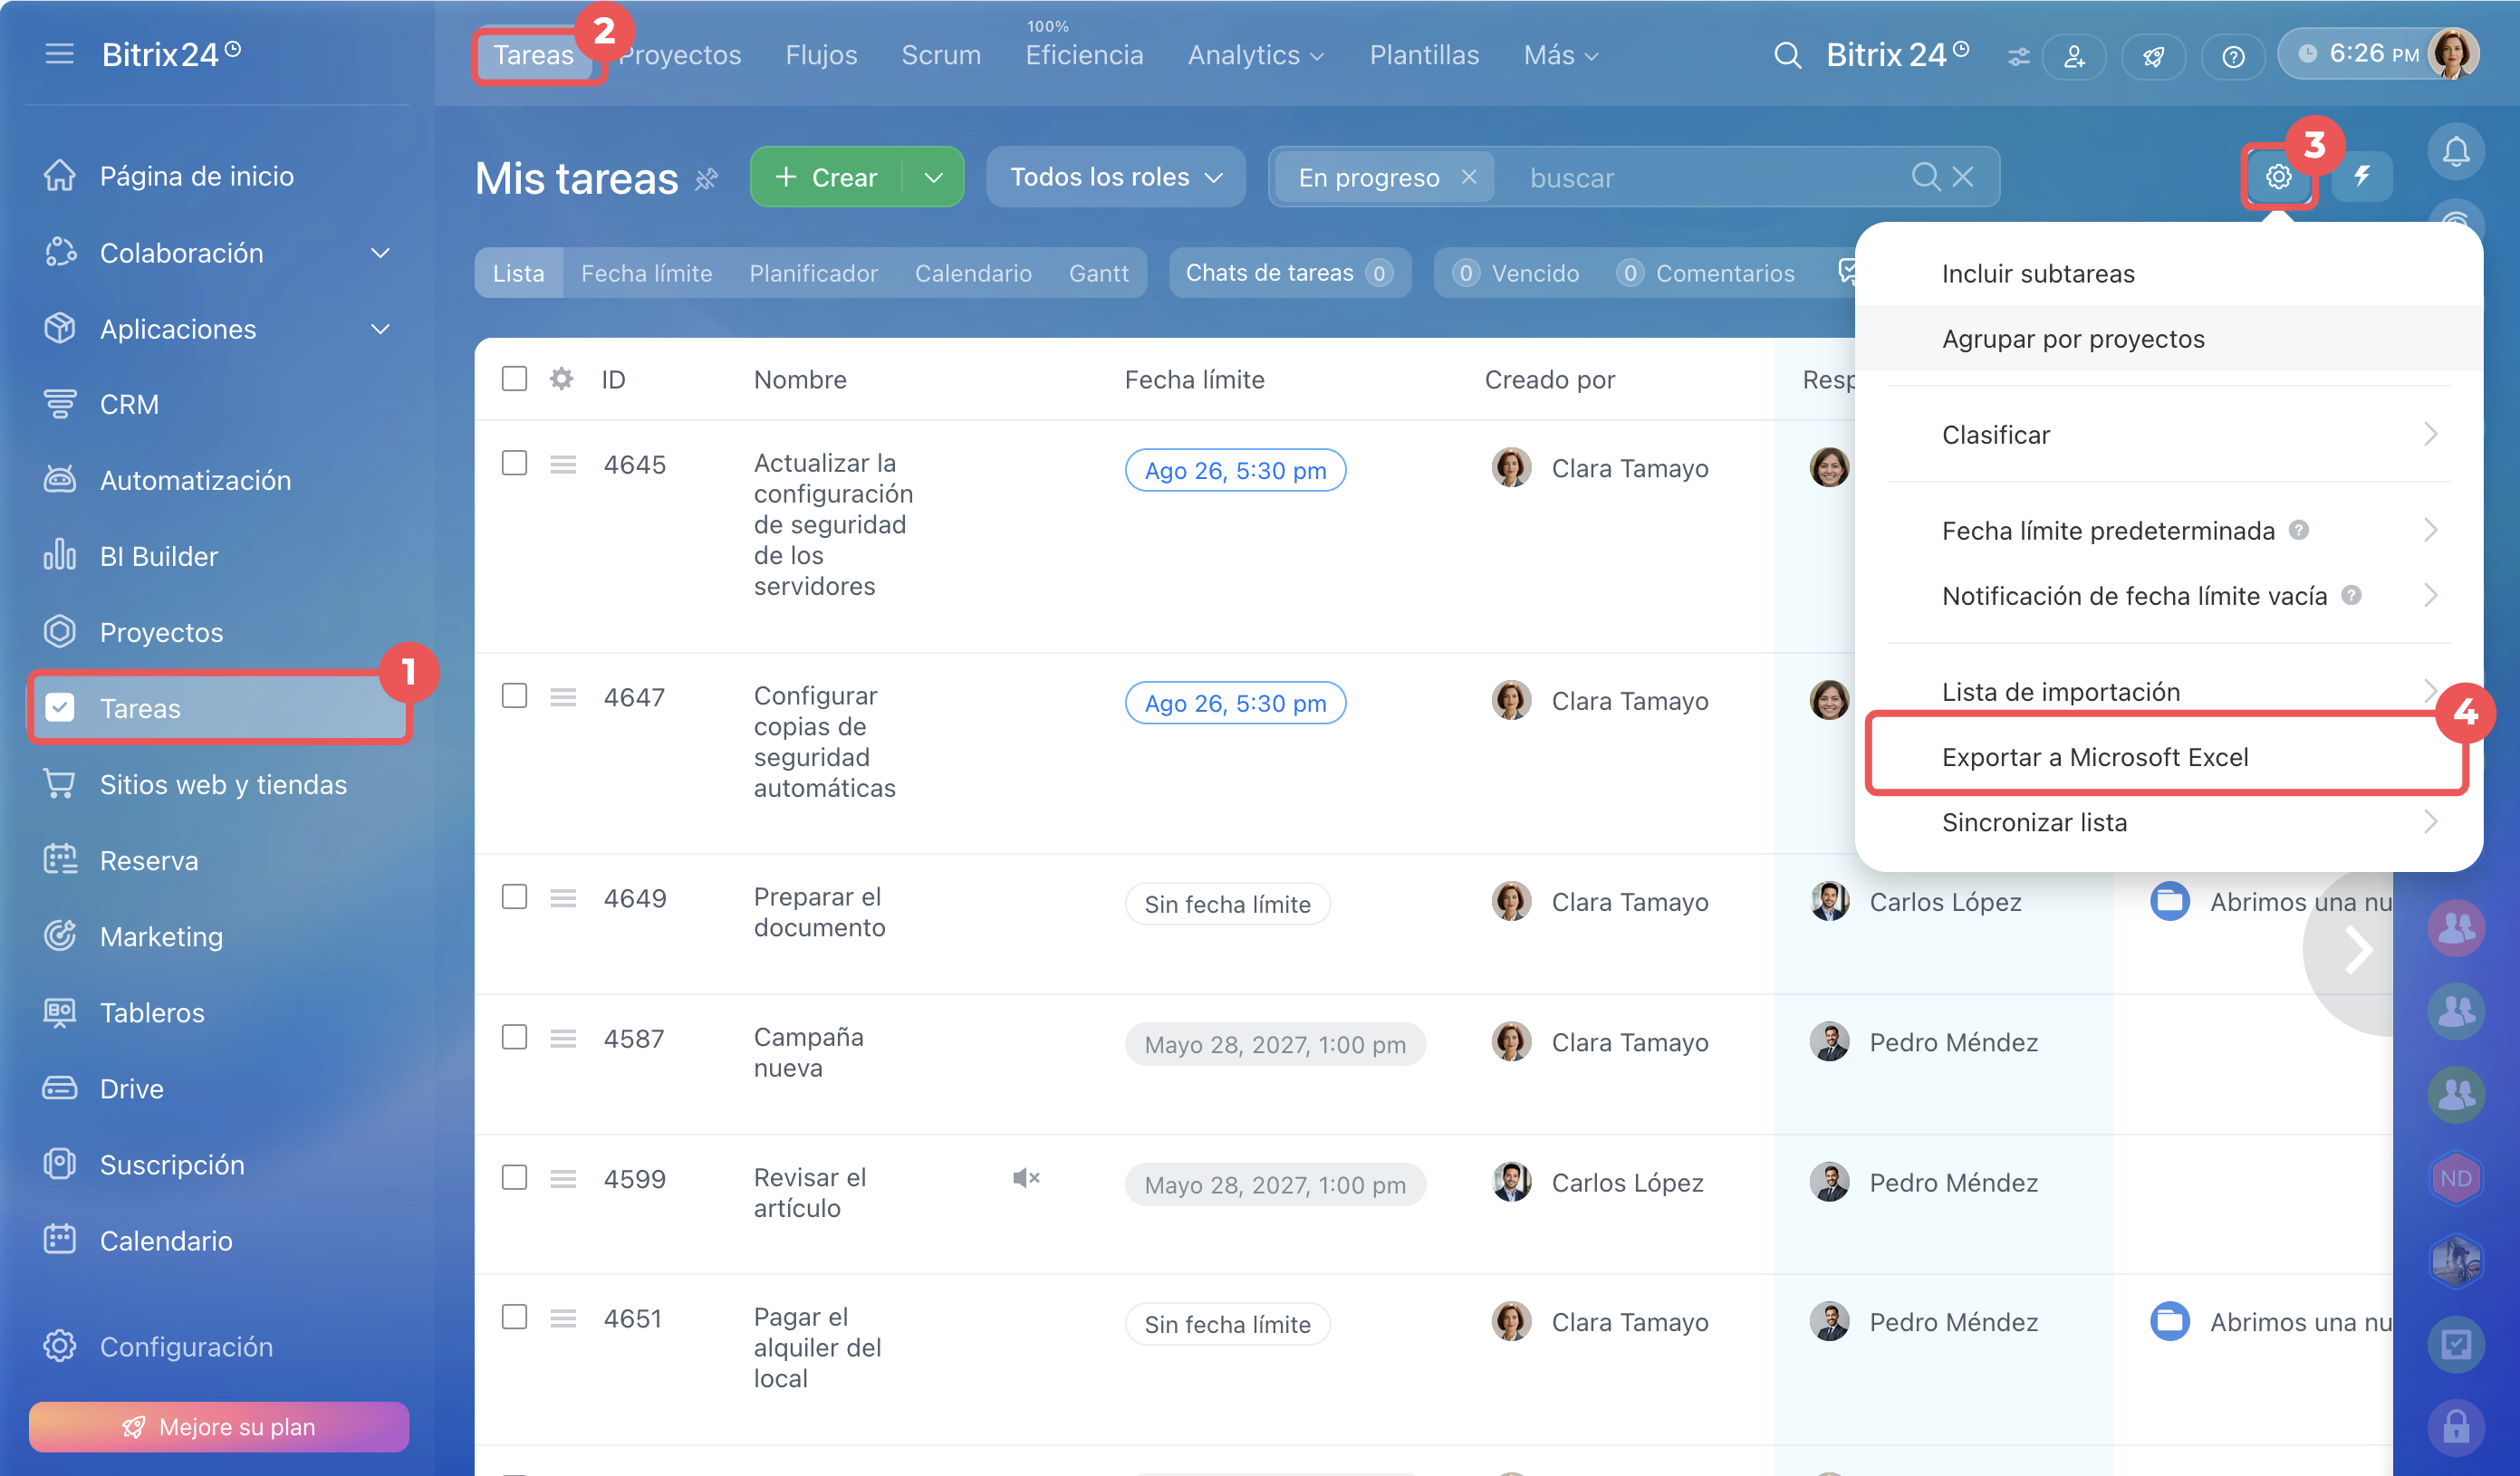Toggle the select-all tasks checkbox
Viewport: 2520px width, 1476px height.
click(514, 379)
